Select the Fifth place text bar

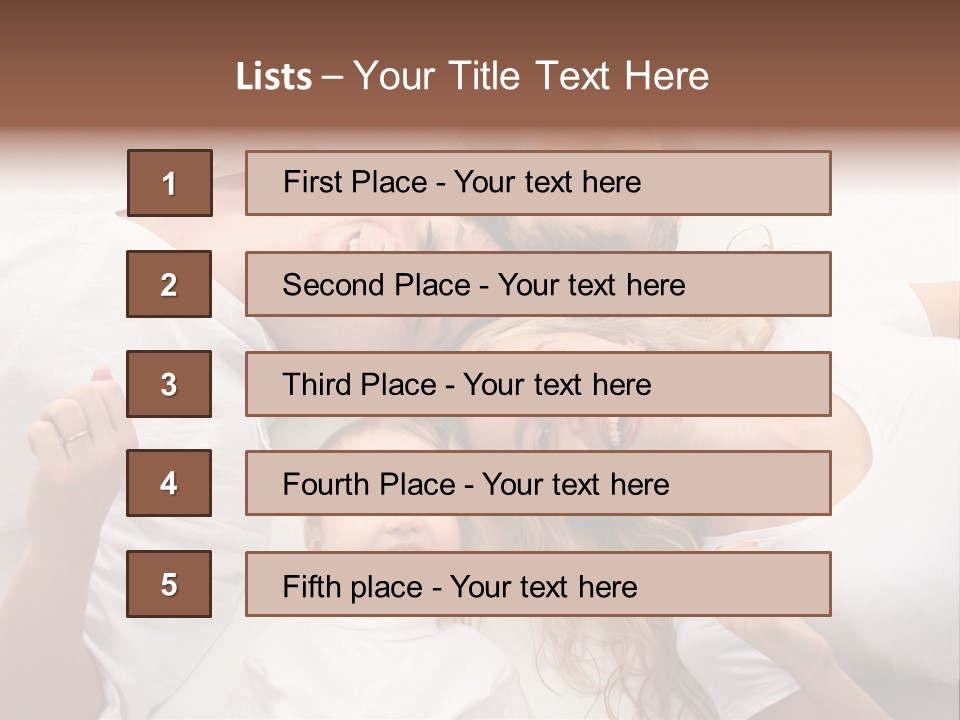click(x=538, y=584)
